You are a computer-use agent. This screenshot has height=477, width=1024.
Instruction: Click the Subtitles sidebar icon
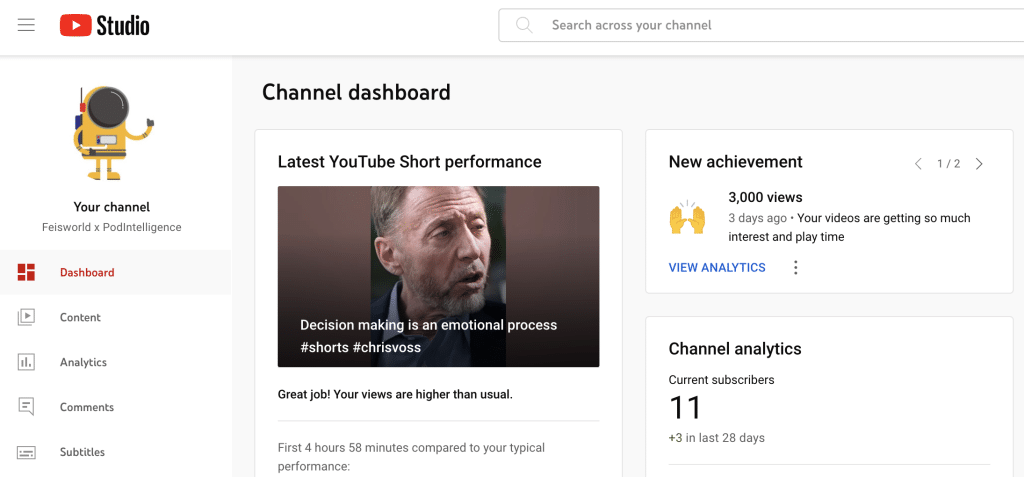pyautogui.click(x=26, y=452)
